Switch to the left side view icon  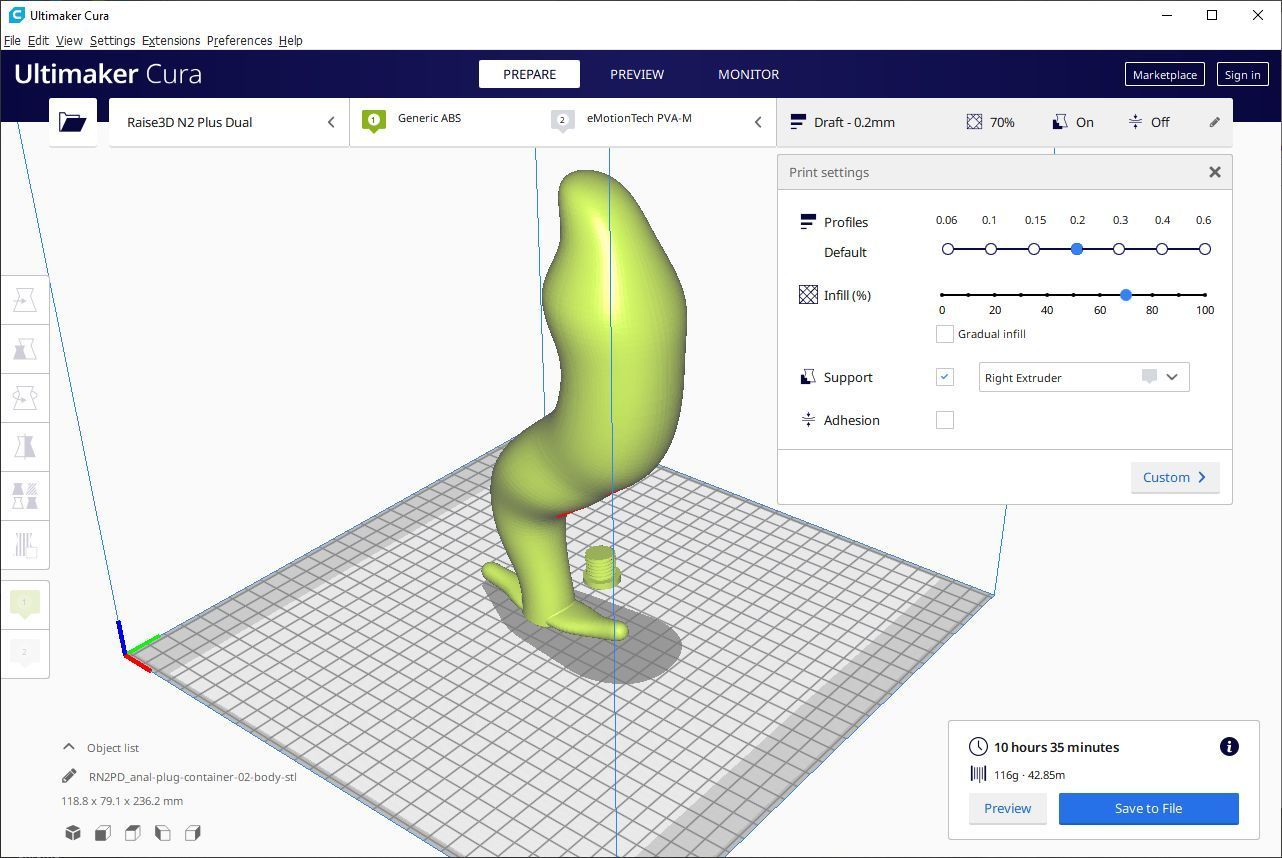pyautogui.click(x=162, y=833)
